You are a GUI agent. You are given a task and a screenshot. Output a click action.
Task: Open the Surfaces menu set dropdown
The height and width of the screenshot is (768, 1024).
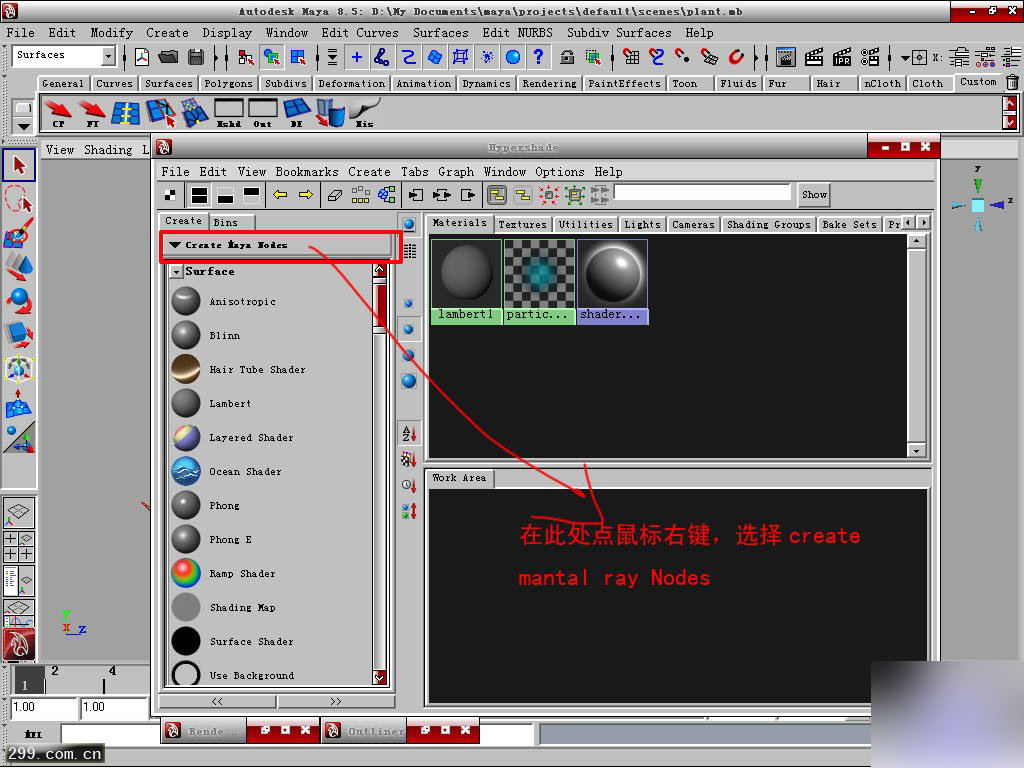click(108, 56)
